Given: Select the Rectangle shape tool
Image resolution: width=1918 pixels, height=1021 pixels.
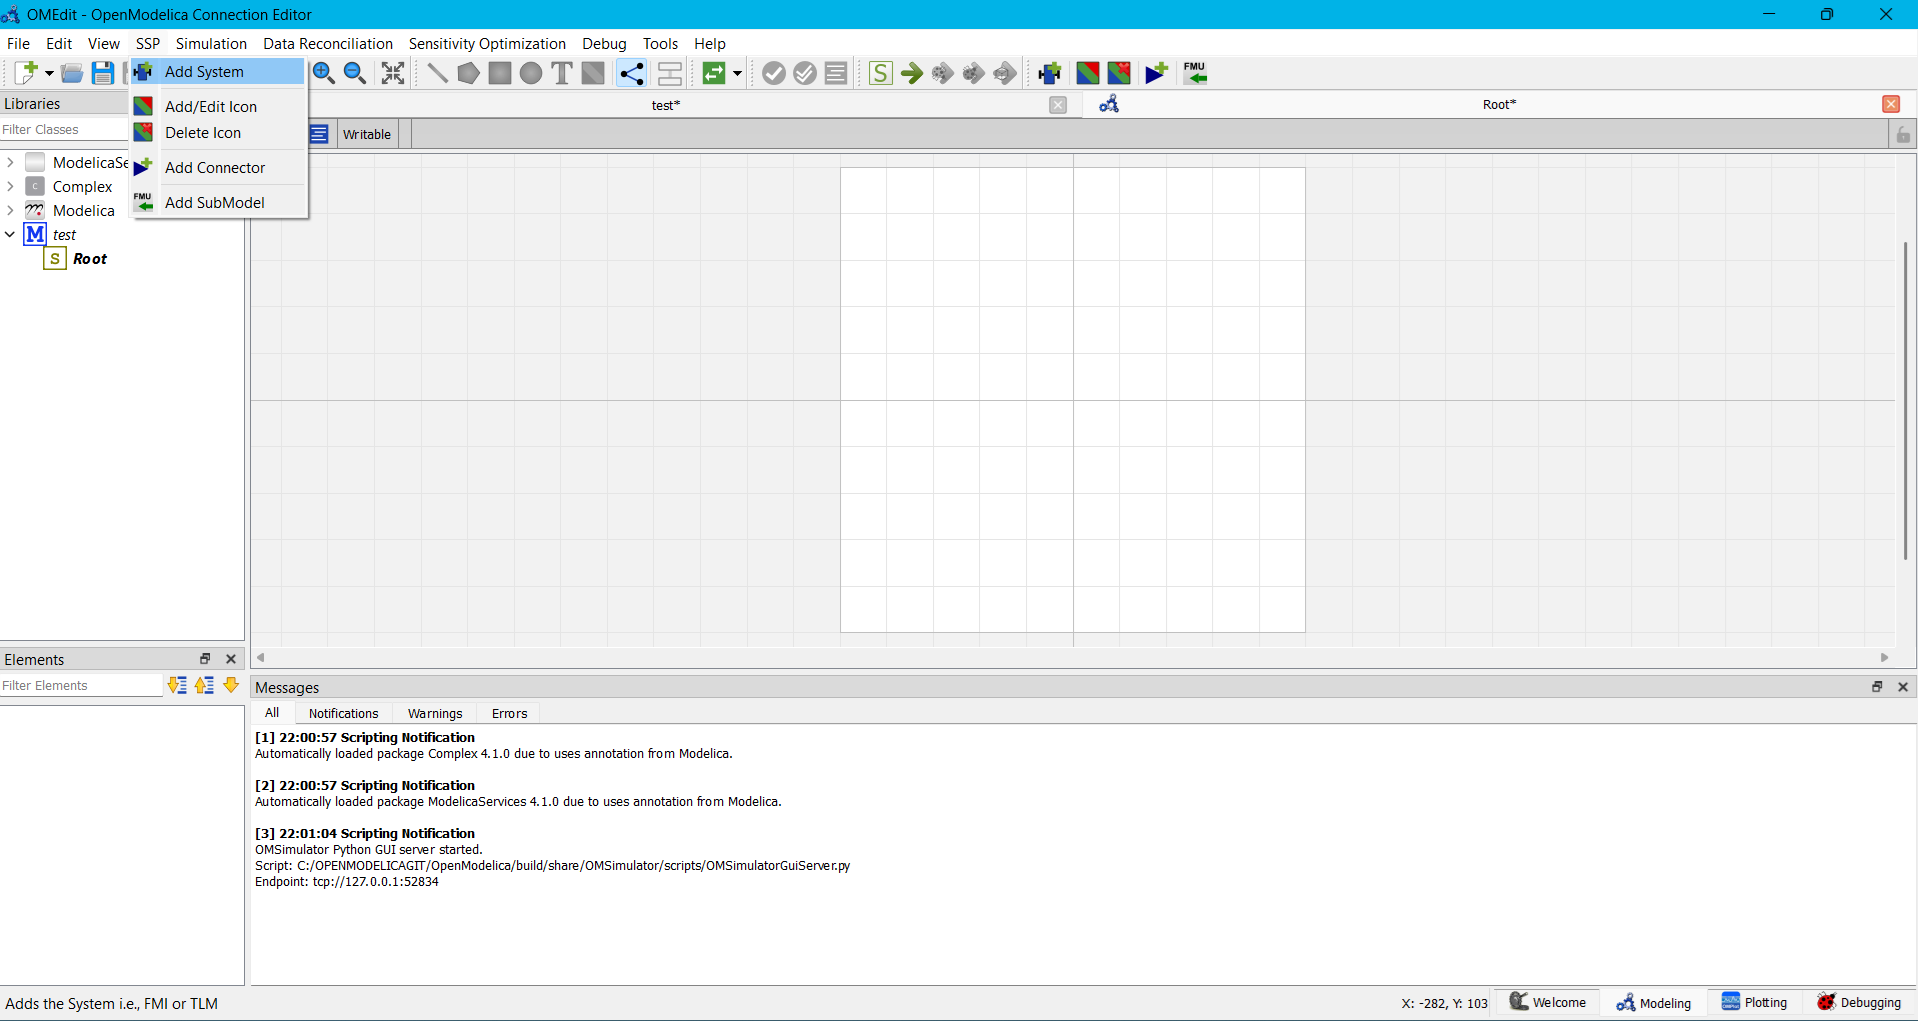Looking at the screenshot, I should pyautogui.click(x=500, y=73).
